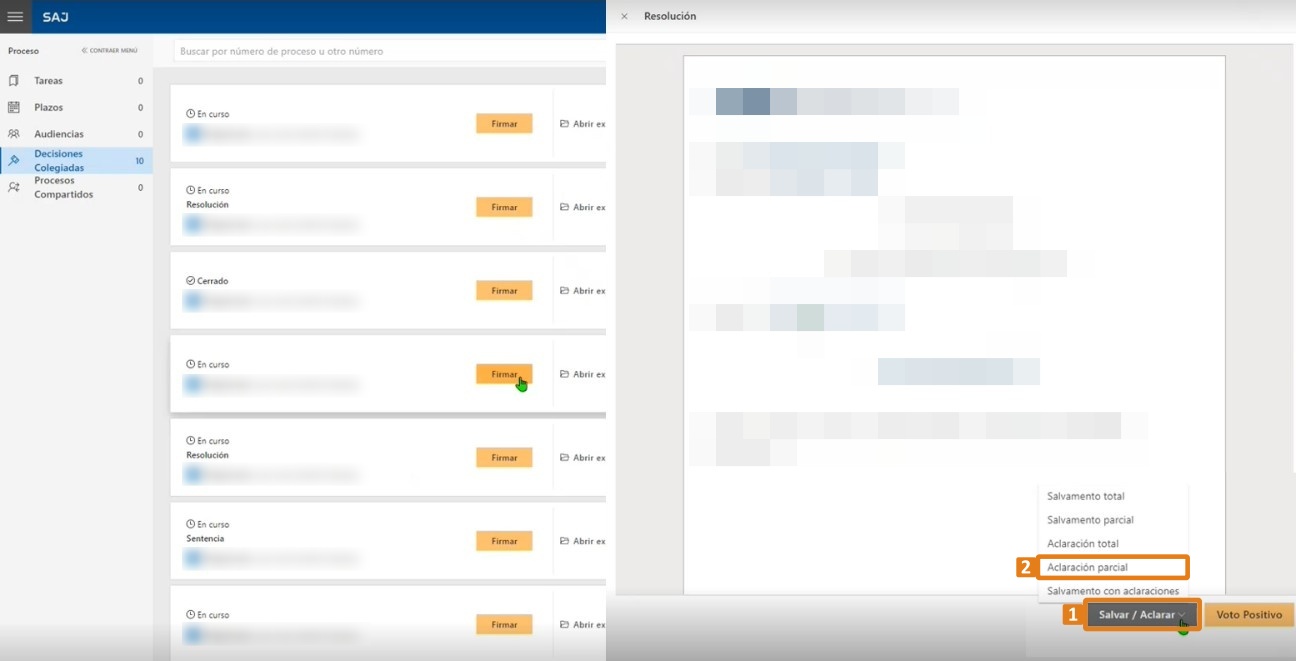Go to Audiencias section
The height and width of the screenshot is (661, 1296).
pyautogui.click(x=75, y=134)
